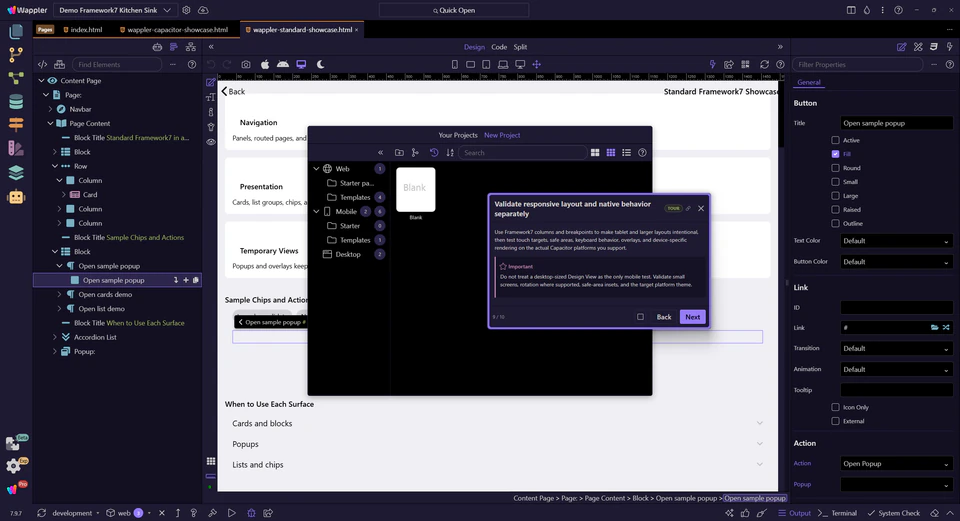This screenshot has width=960, height=521.
Task: Switch to Code view
Action: pos(499,47)
